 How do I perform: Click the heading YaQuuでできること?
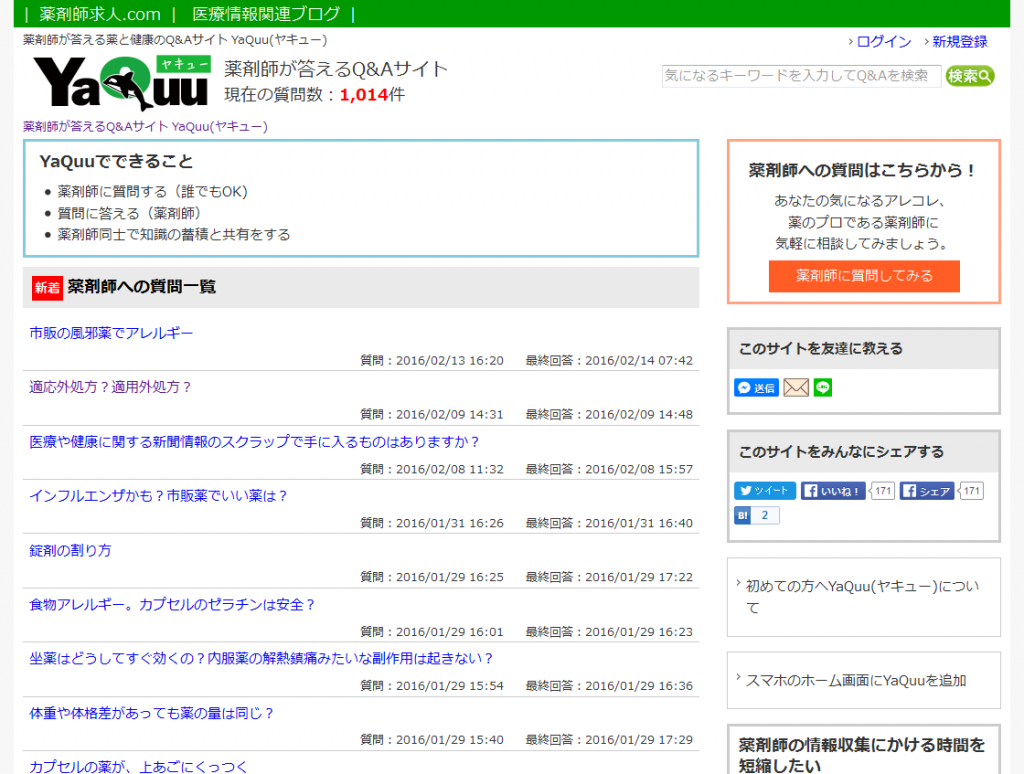(116, 161)
